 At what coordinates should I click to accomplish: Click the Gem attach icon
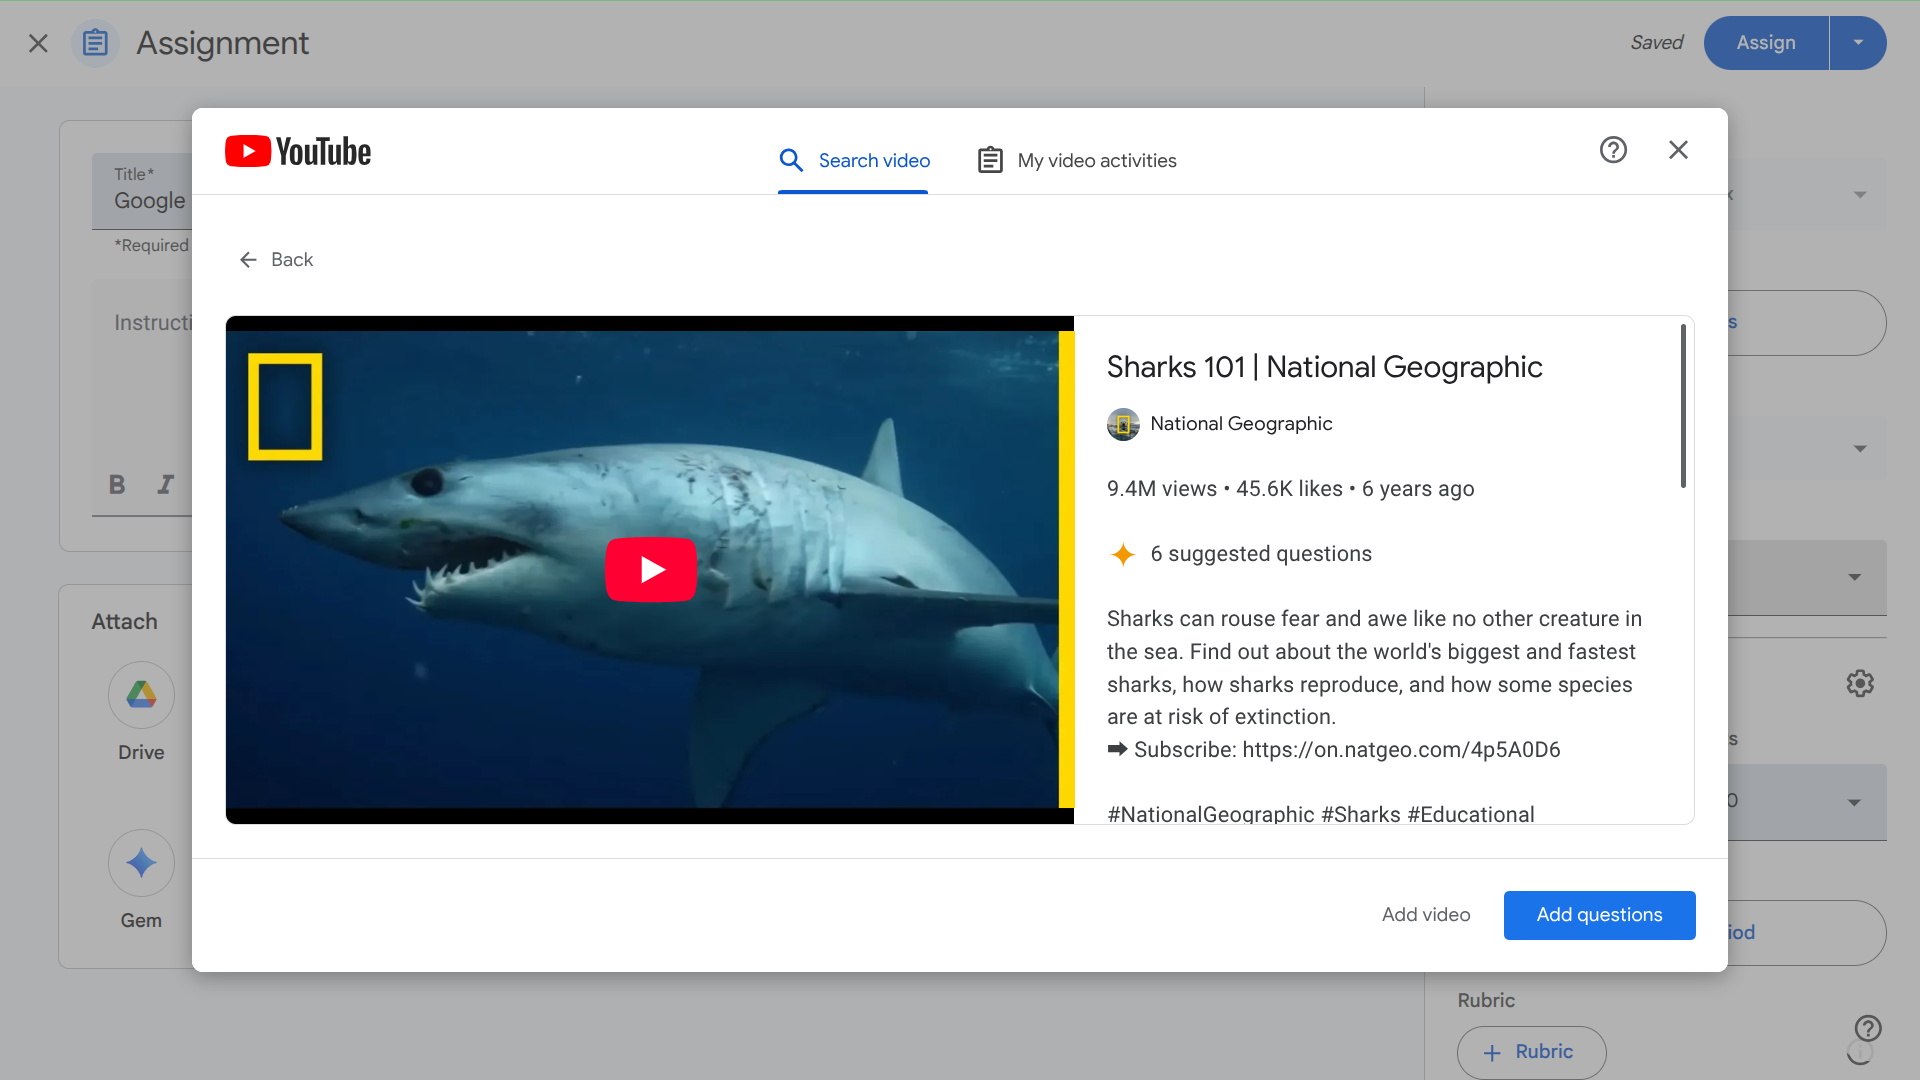point(141,863)
